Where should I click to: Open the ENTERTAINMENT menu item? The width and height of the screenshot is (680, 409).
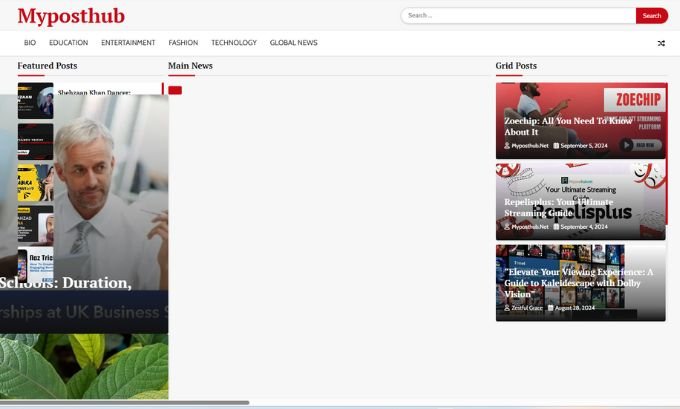pos(128,43)
